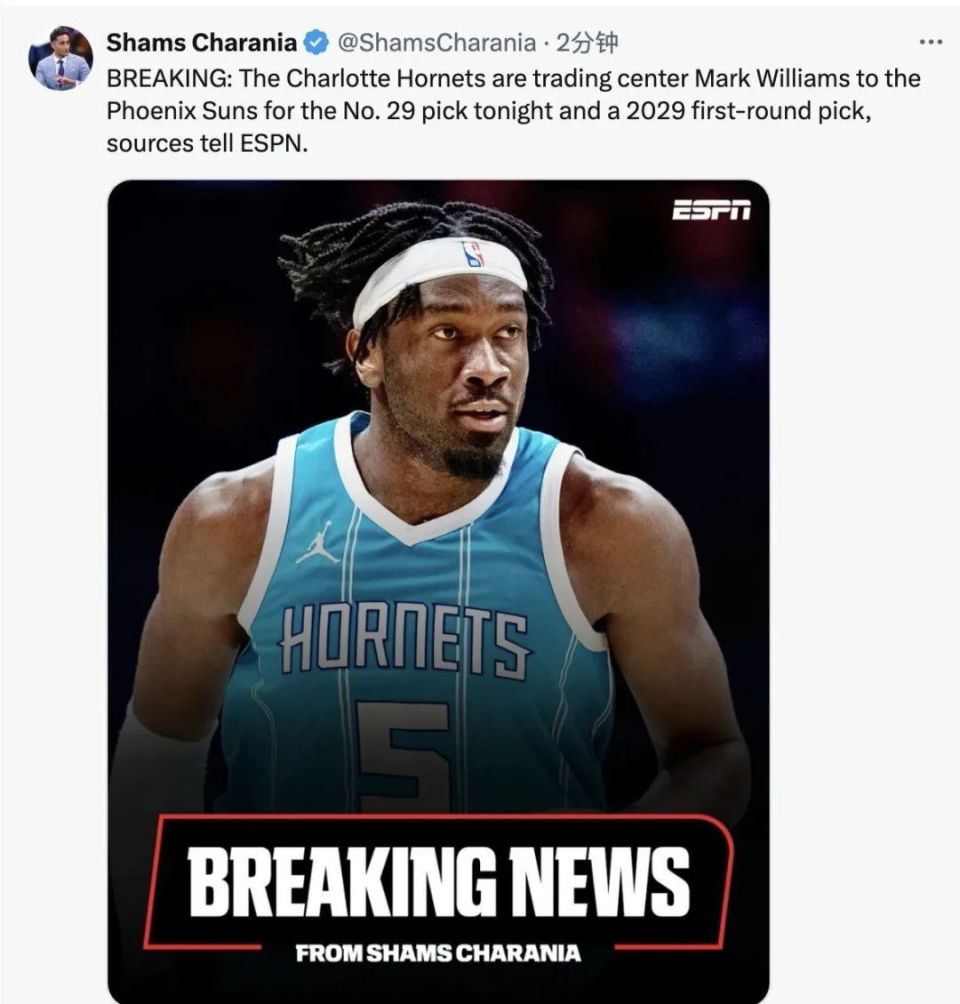Click the ESPN logo on the photo
Image resolution: width=960 pixels, height=1004 pixels.
(x=711, y=209)
